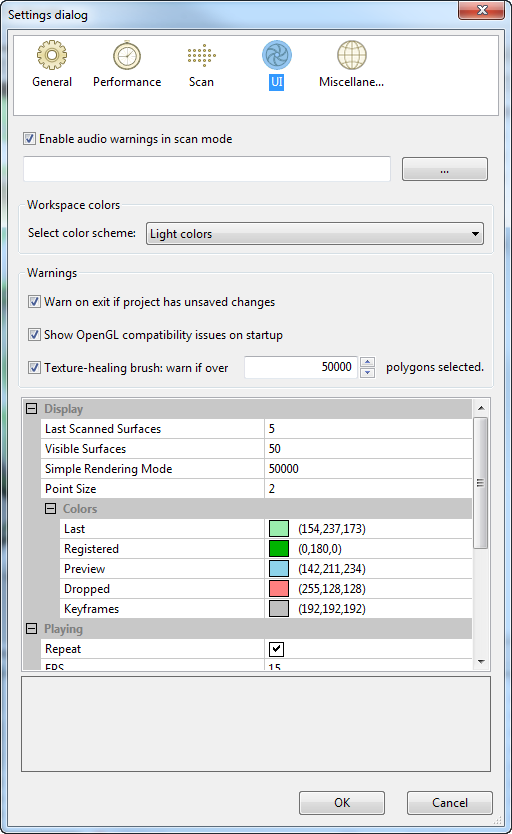Screen dimensions: 512x834
Task: Select the UI settings icon
Action: point(276,55)
